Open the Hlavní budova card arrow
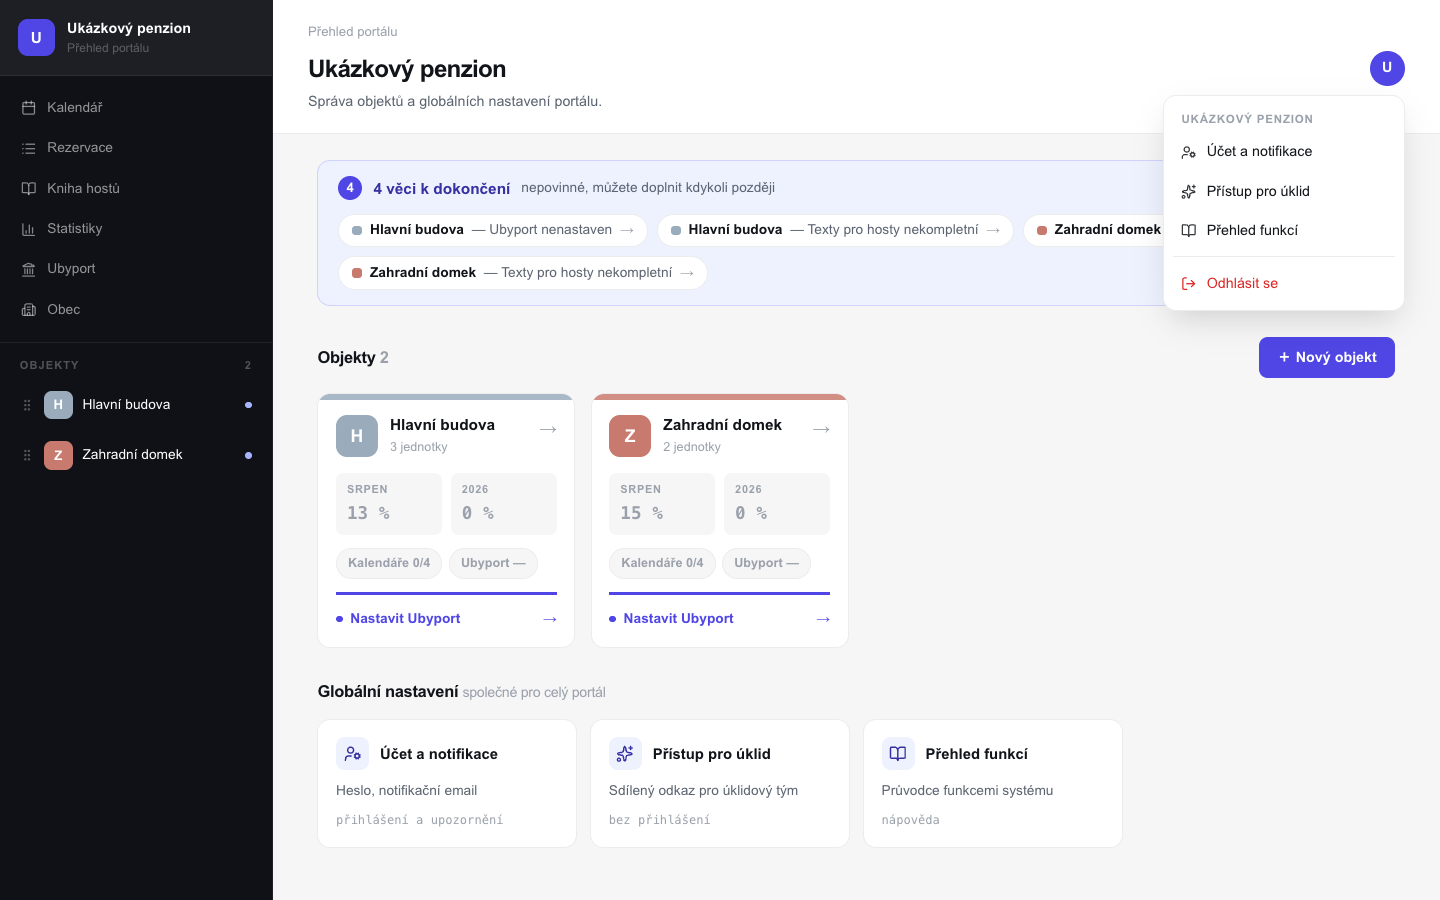Image resolution: width=1440 pixels, height=900 pixels. pyautogui.click(x=548, y=429)
